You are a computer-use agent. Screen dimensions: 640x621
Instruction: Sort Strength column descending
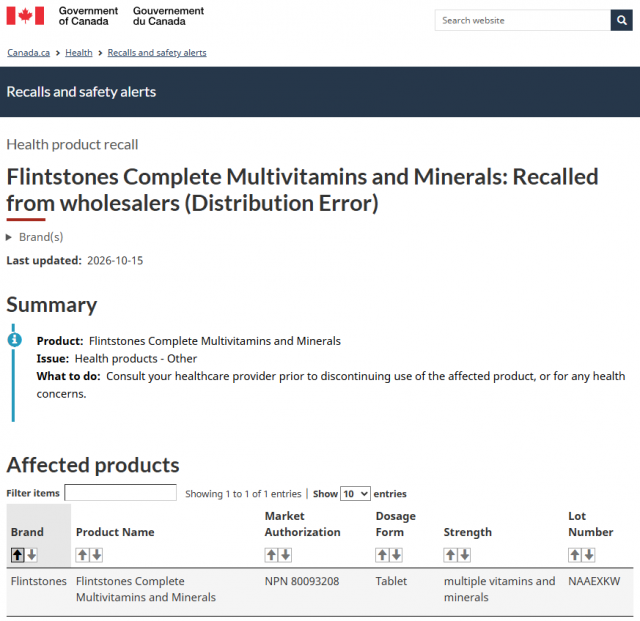click(465, 555)
